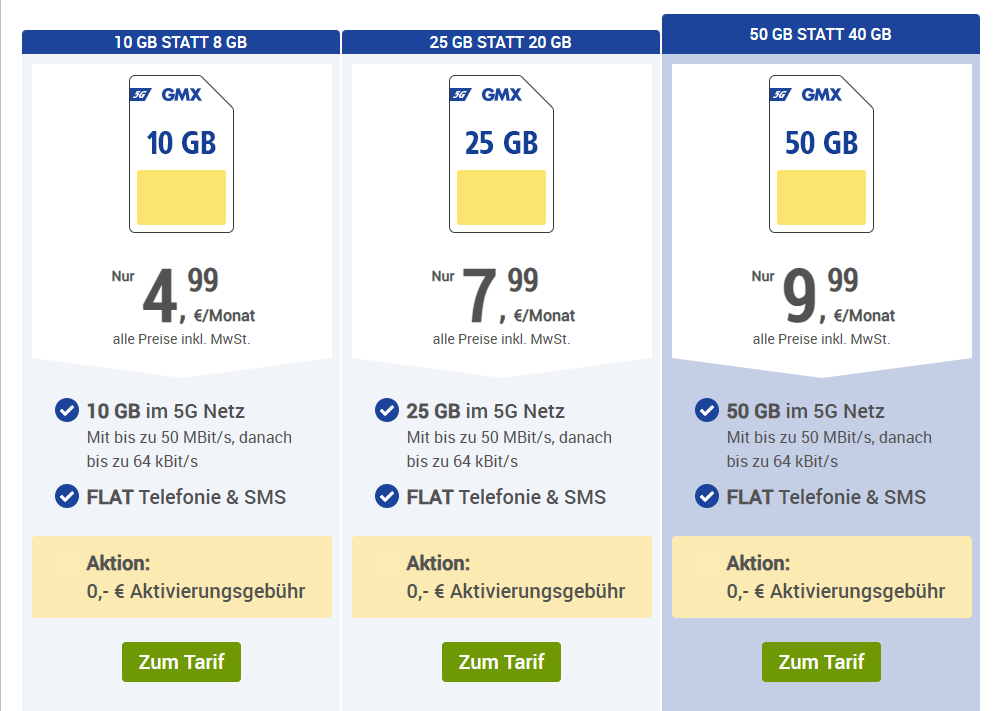Select the 10 GB STATT 8 GB header
The height and width of the screenshot is (711, 1001).
tap(181, 42)
